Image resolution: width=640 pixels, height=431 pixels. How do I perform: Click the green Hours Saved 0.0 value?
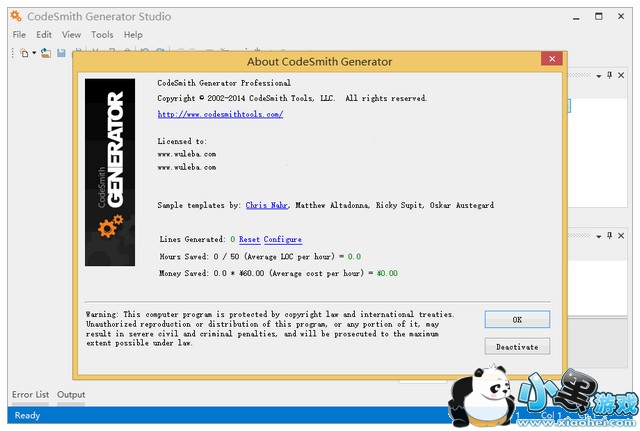click(x=354, y=257)
